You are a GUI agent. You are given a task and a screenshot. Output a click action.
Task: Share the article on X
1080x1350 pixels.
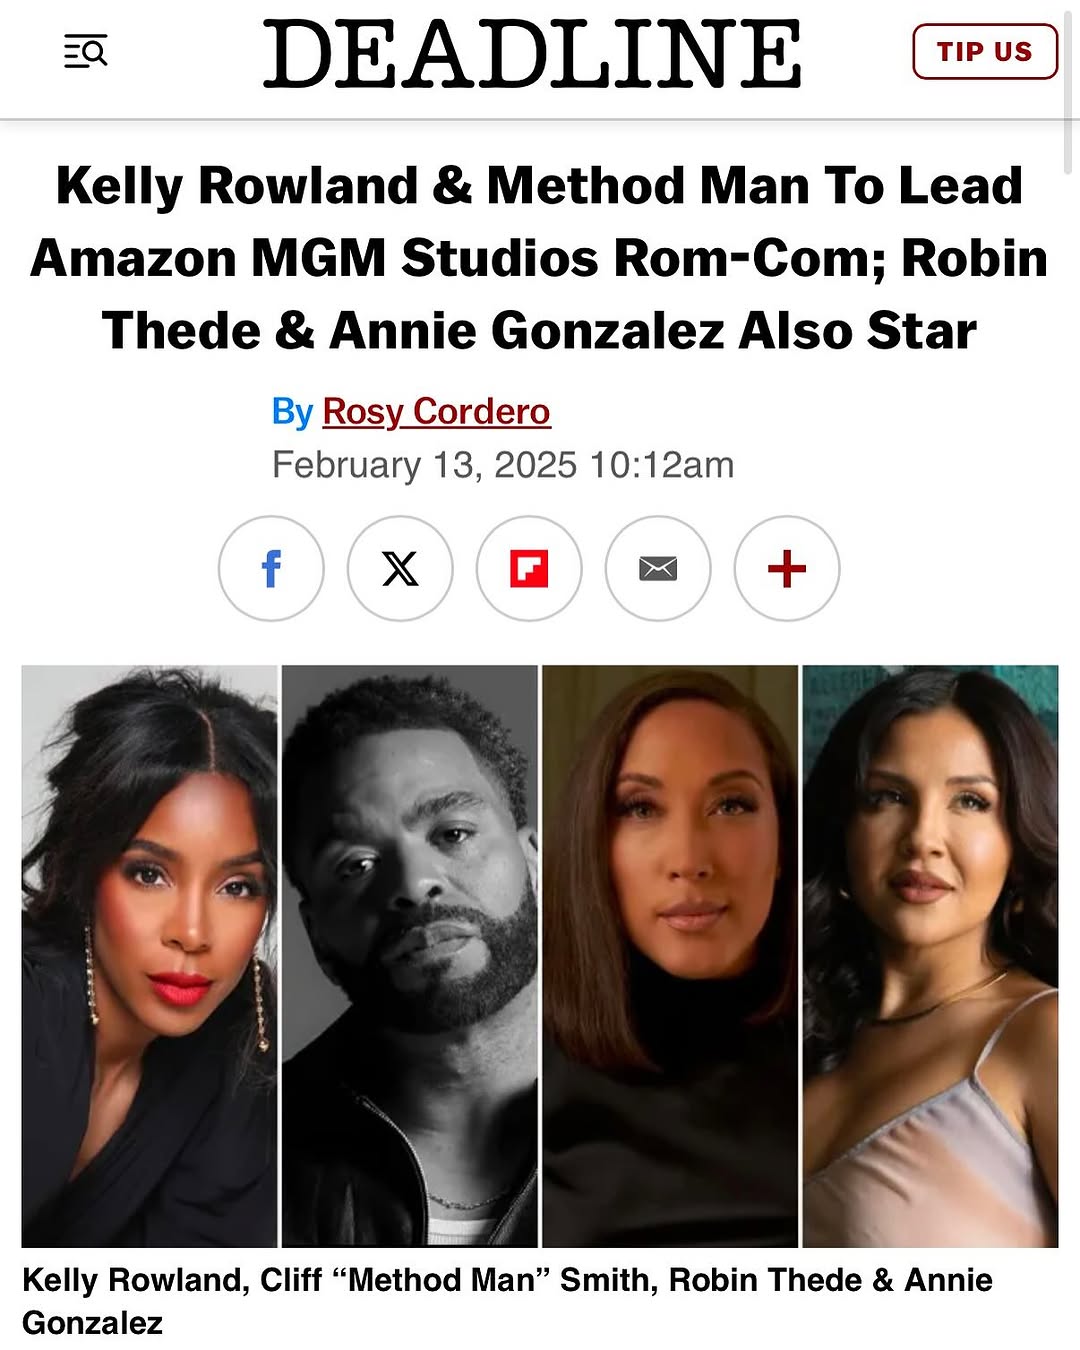(400, 568)
